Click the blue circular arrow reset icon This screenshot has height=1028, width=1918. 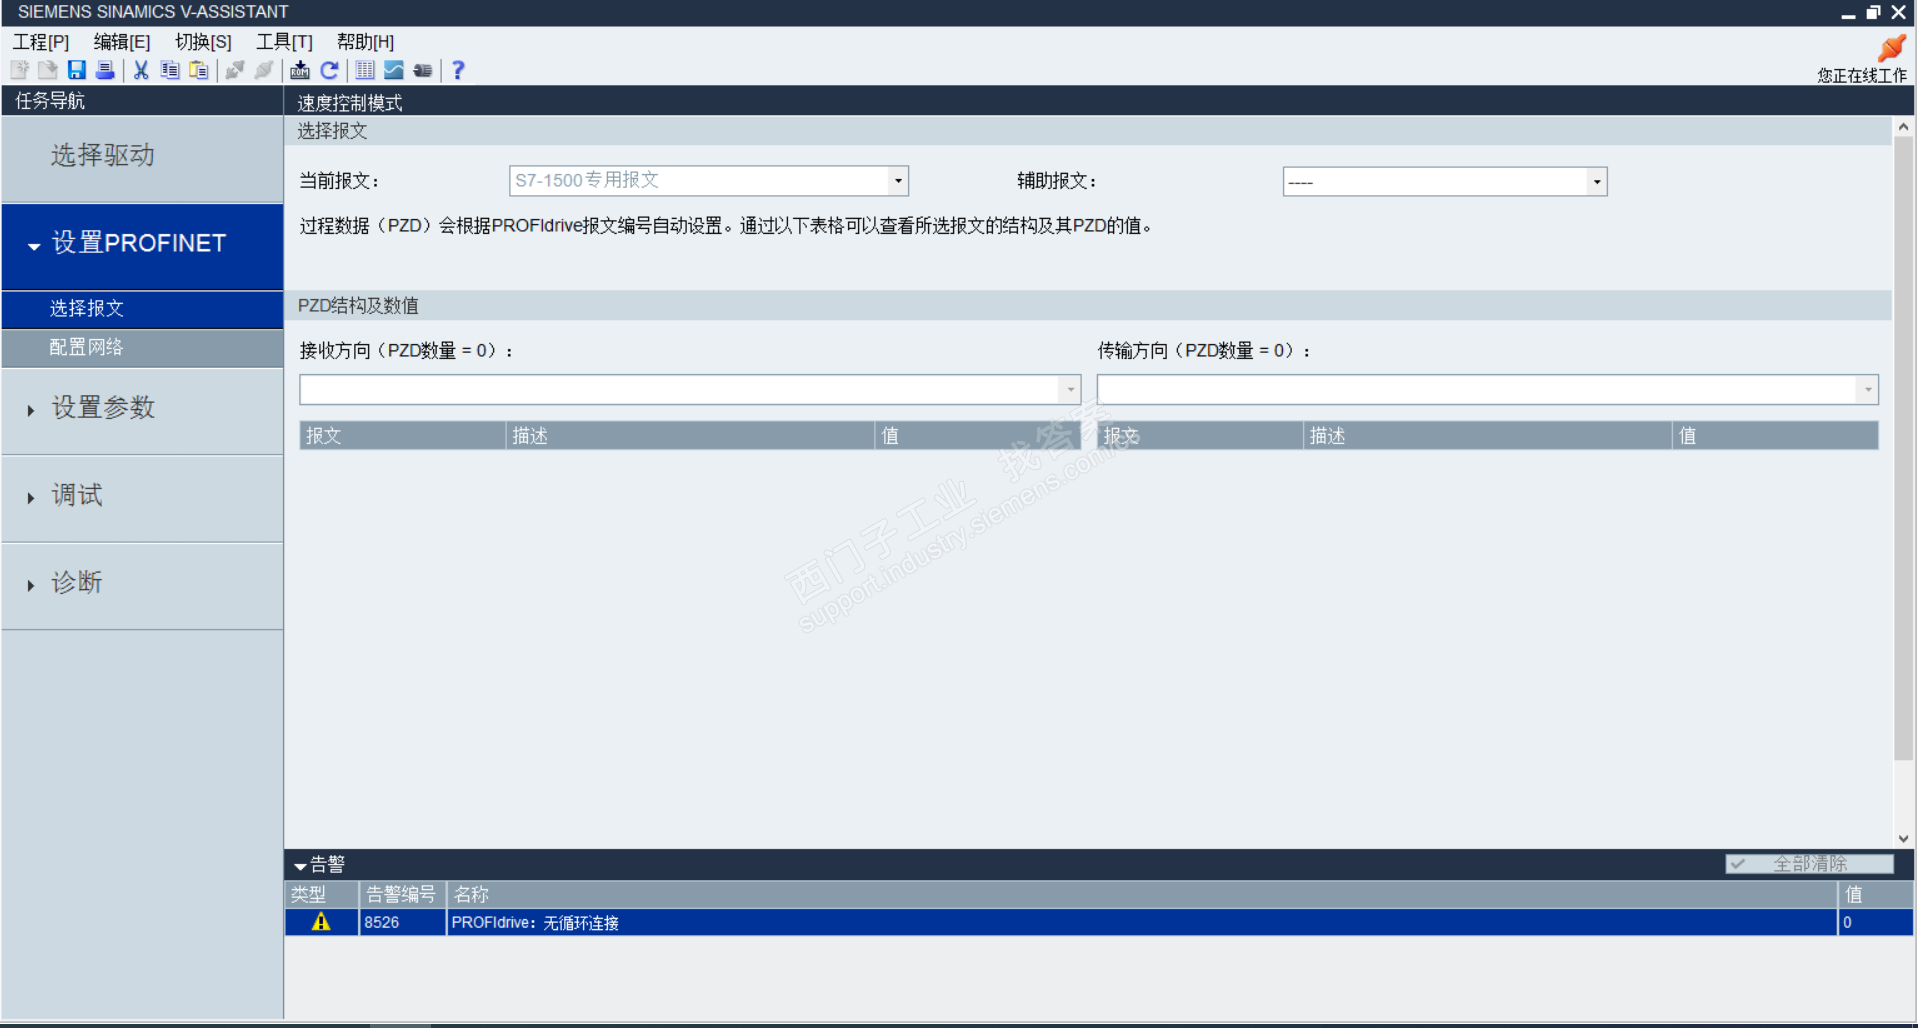pos(329,70)
